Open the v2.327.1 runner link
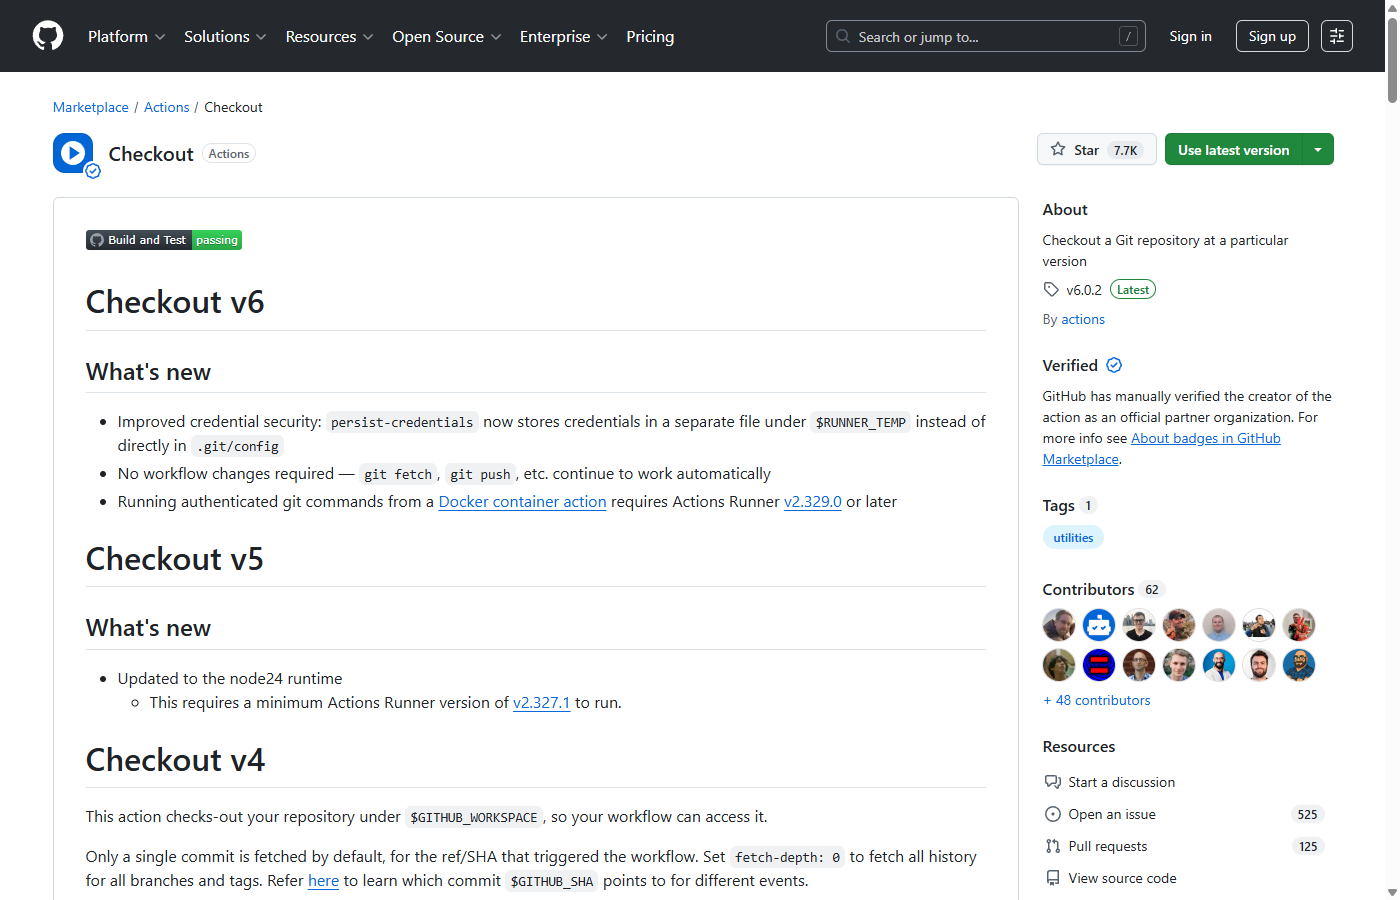This screenshot has width=1400, height=900. coord(541,702)
